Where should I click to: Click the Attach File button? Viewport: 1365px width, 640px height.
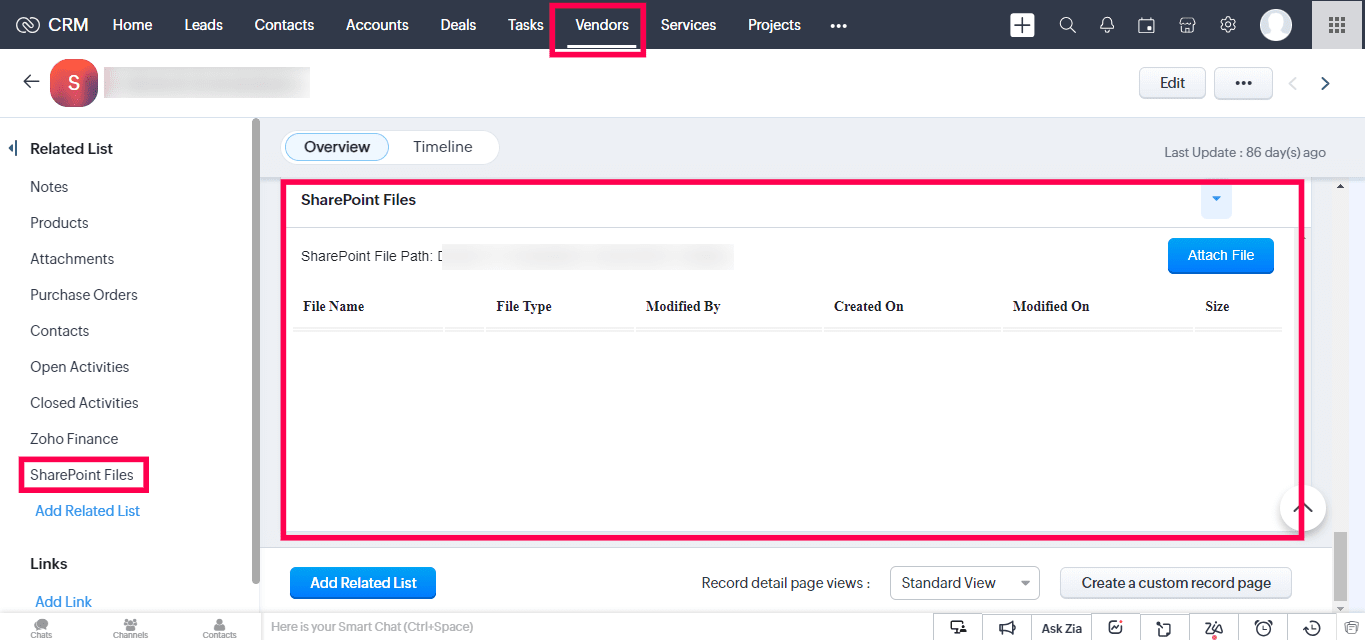pos(1220,256)
